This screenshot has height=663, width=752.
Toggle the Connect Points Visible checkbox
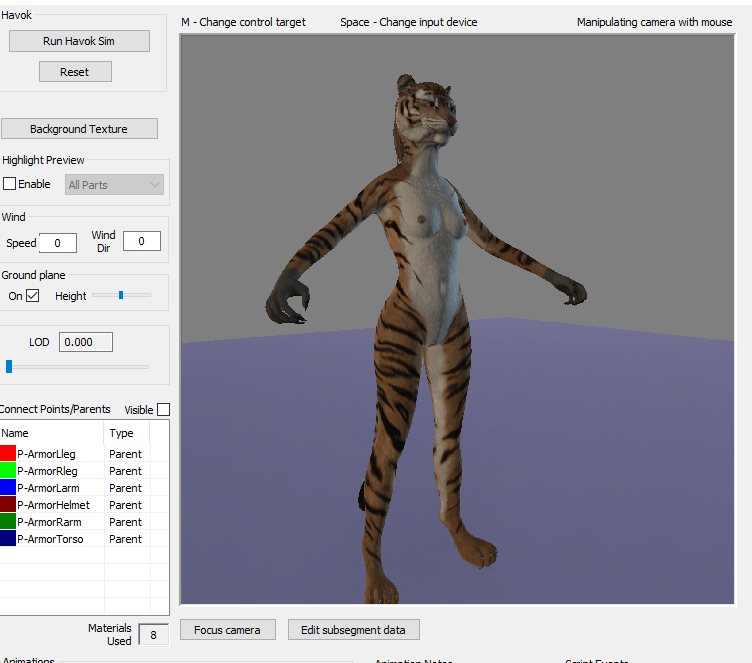(x=164, y=410)
